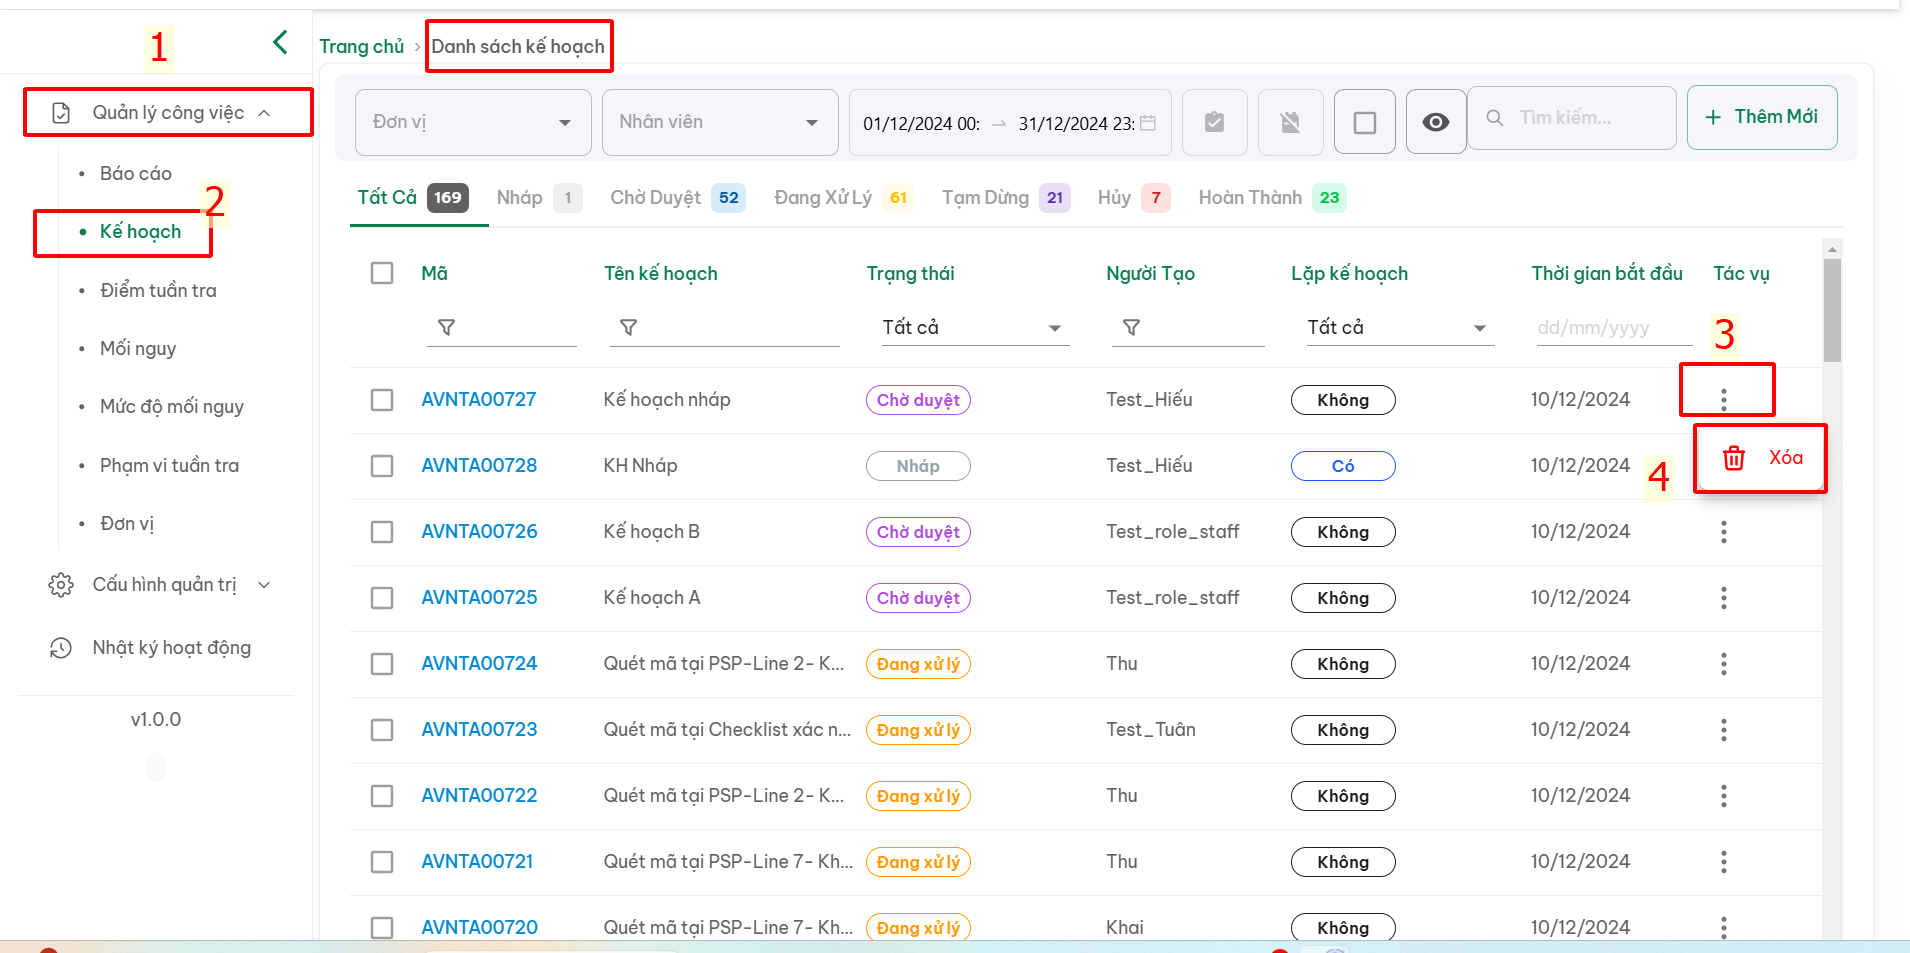Viewport: 1910px width, 953px height.
Task: Open Điểm tuần tra in sidebar
Action: coord(158,291)
